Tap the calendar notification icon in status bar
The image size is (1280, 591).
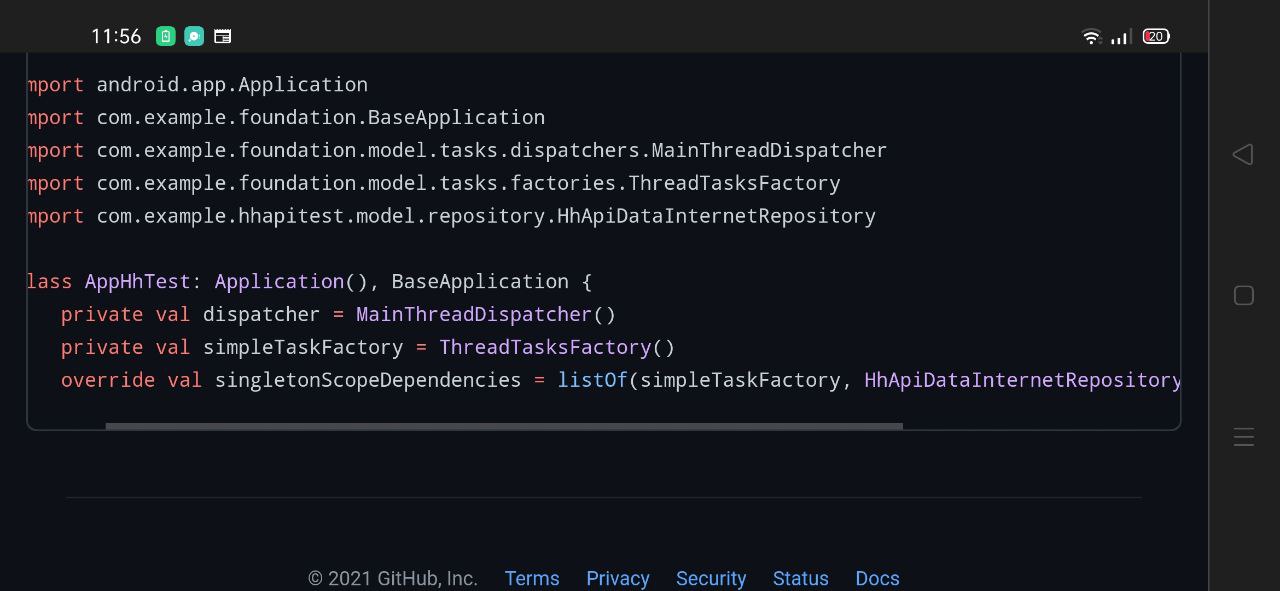tap(223, 36)
